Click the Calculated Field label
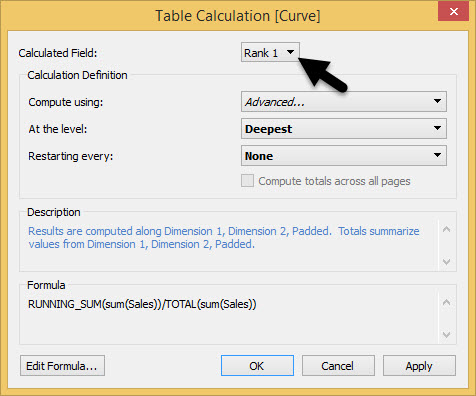Image resolution: width=476 pixels, height=396 pixels. [58, 53]
